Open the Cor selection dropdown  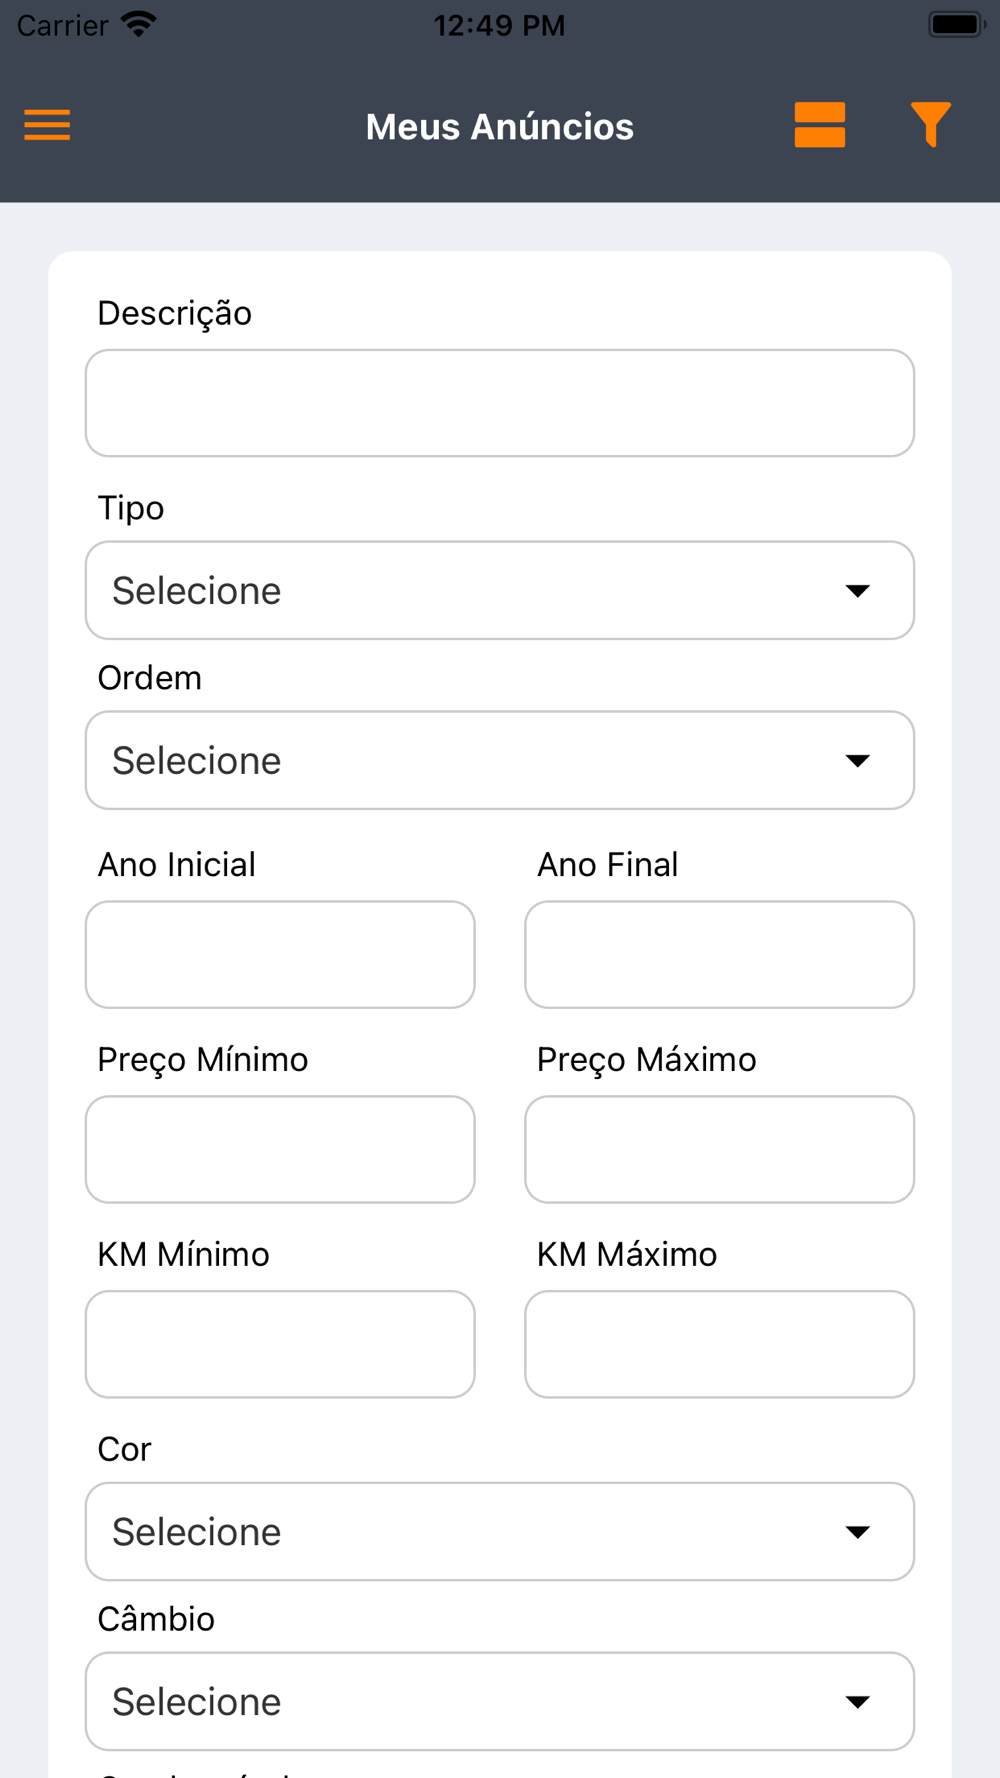click(500, 1531)
